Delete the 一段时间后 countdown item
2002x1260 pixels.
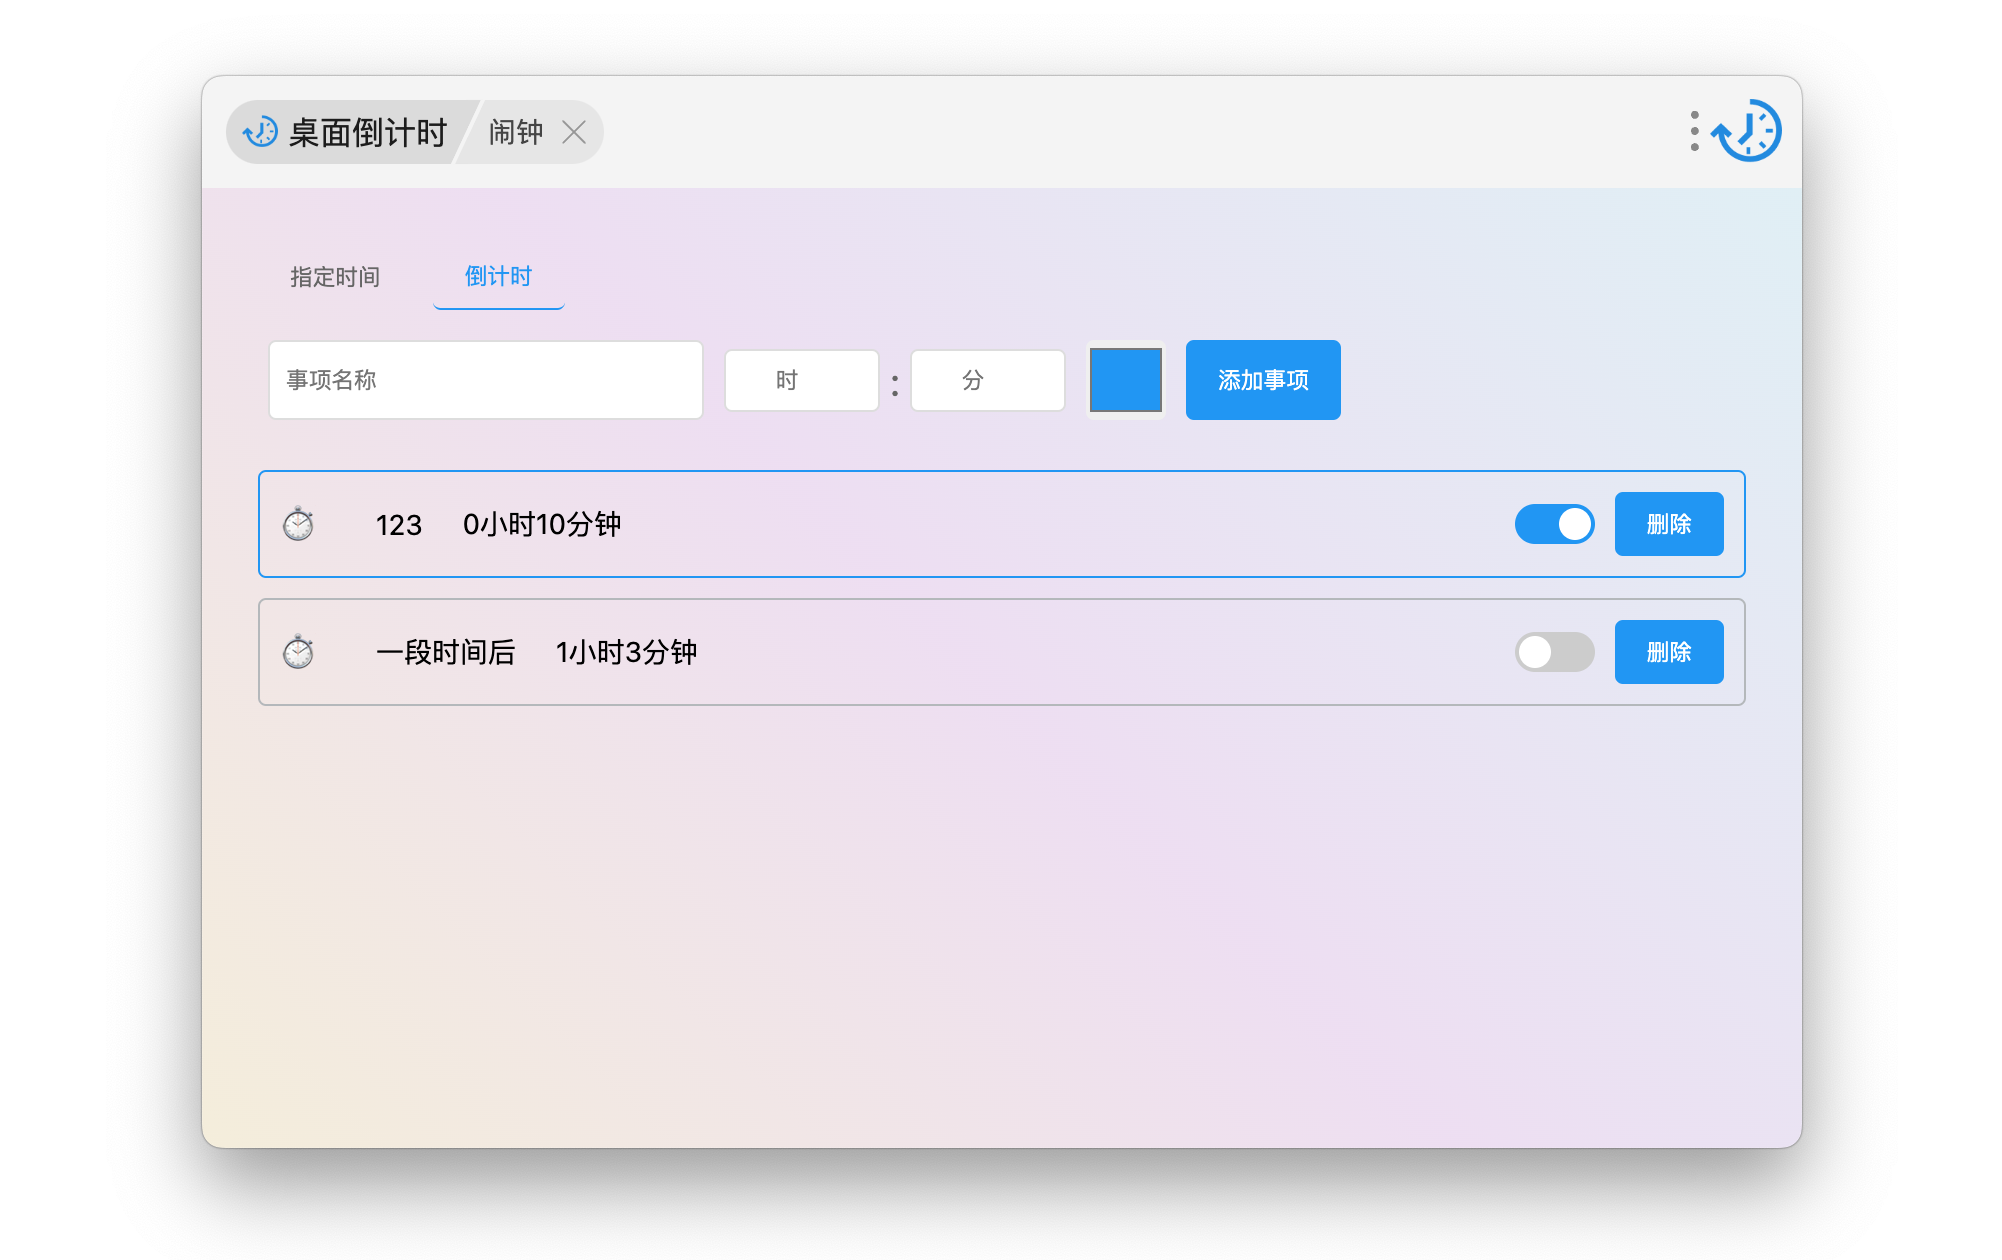click(1668, 652)
